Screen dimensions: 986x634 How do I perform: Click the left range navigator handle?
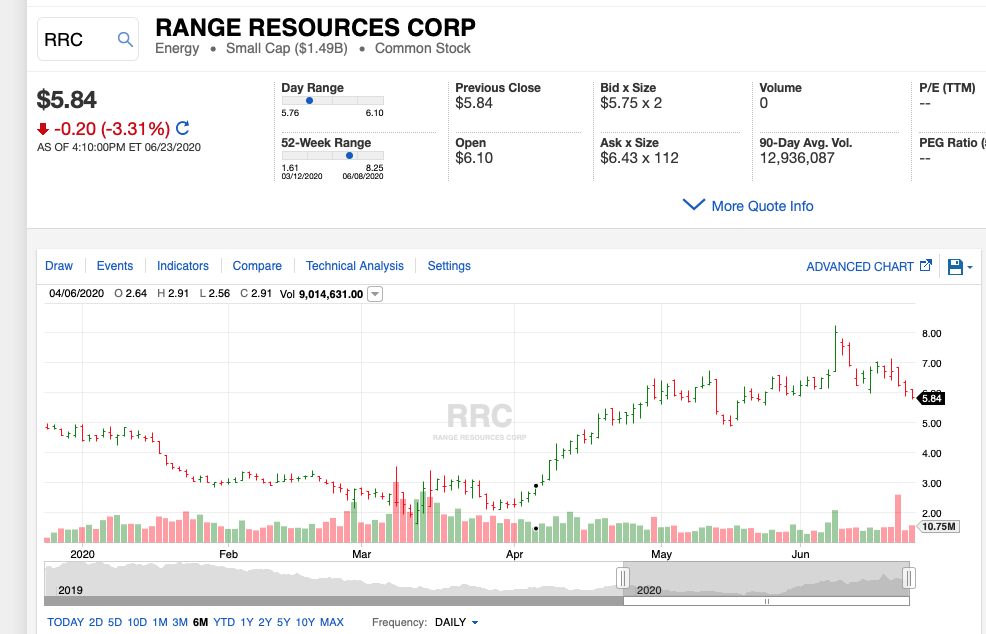click(623, 577)
